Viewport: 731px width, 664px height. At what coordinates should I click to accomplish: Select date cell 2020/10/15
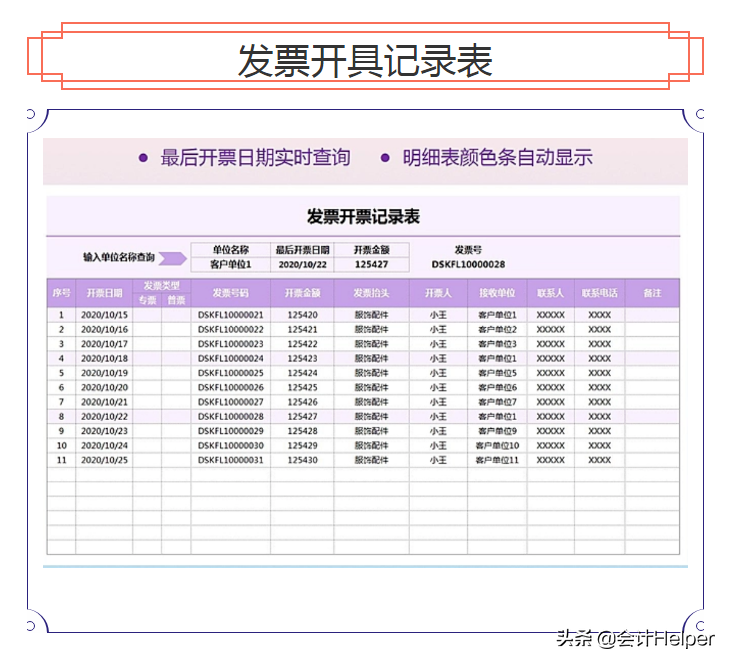point(104,315)
